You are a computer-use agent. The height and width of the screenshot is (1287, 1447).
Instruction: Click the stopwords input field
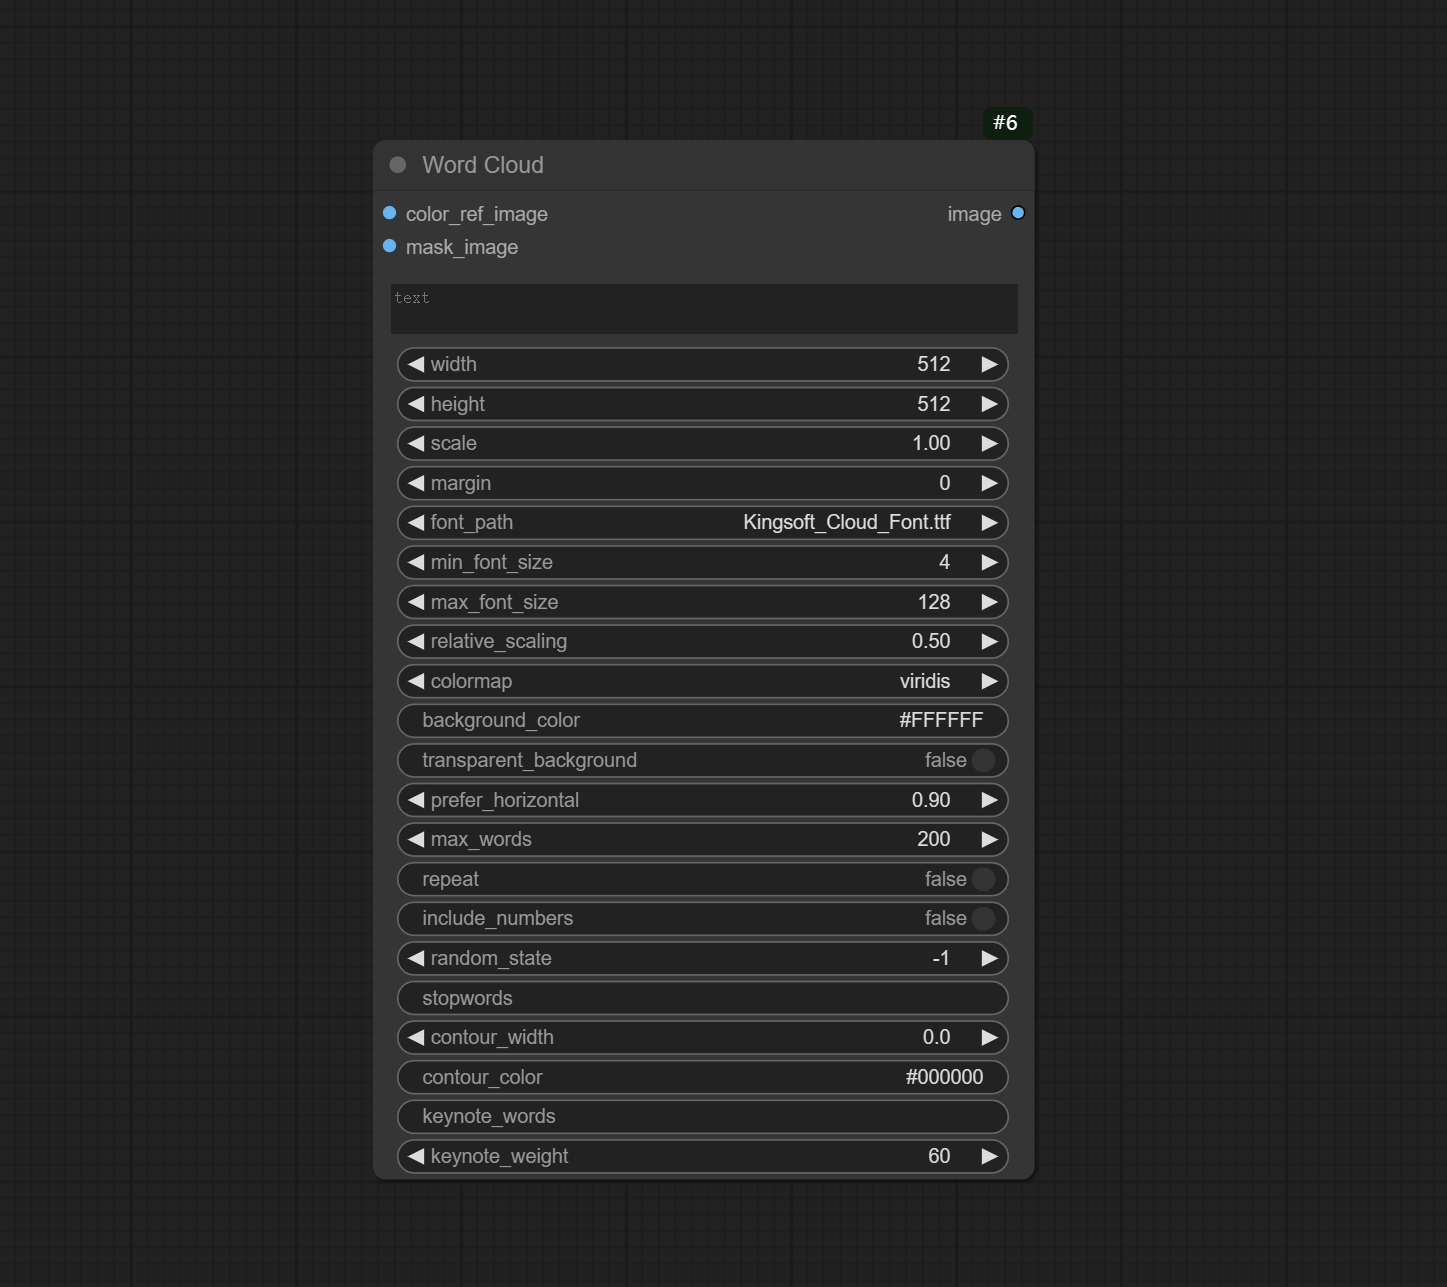click(702, 998)
